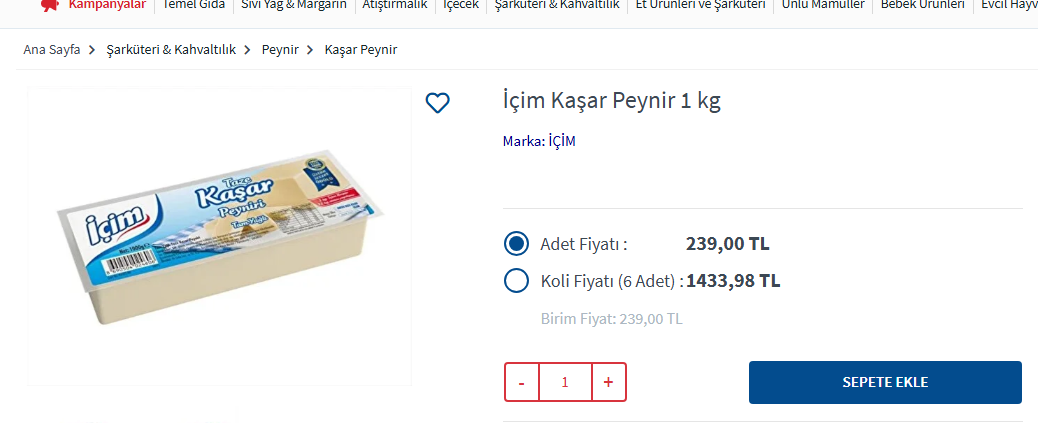Open the Temel Gıda category menu
Screen dimensions: 1038x423
(194, 5)
